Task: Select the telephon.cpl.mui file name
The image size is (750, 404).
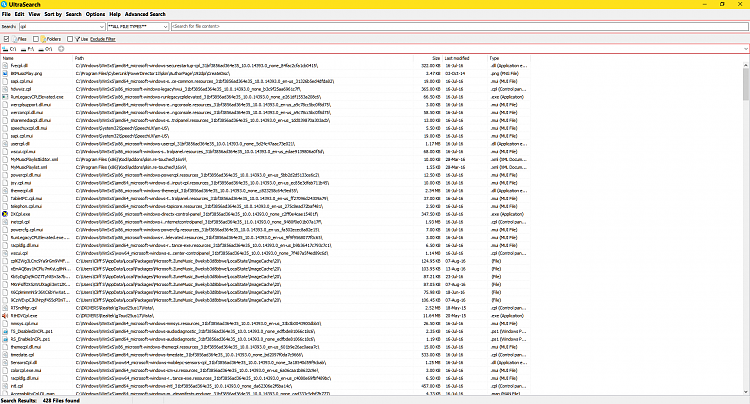Action: click(x=26, y=206)
